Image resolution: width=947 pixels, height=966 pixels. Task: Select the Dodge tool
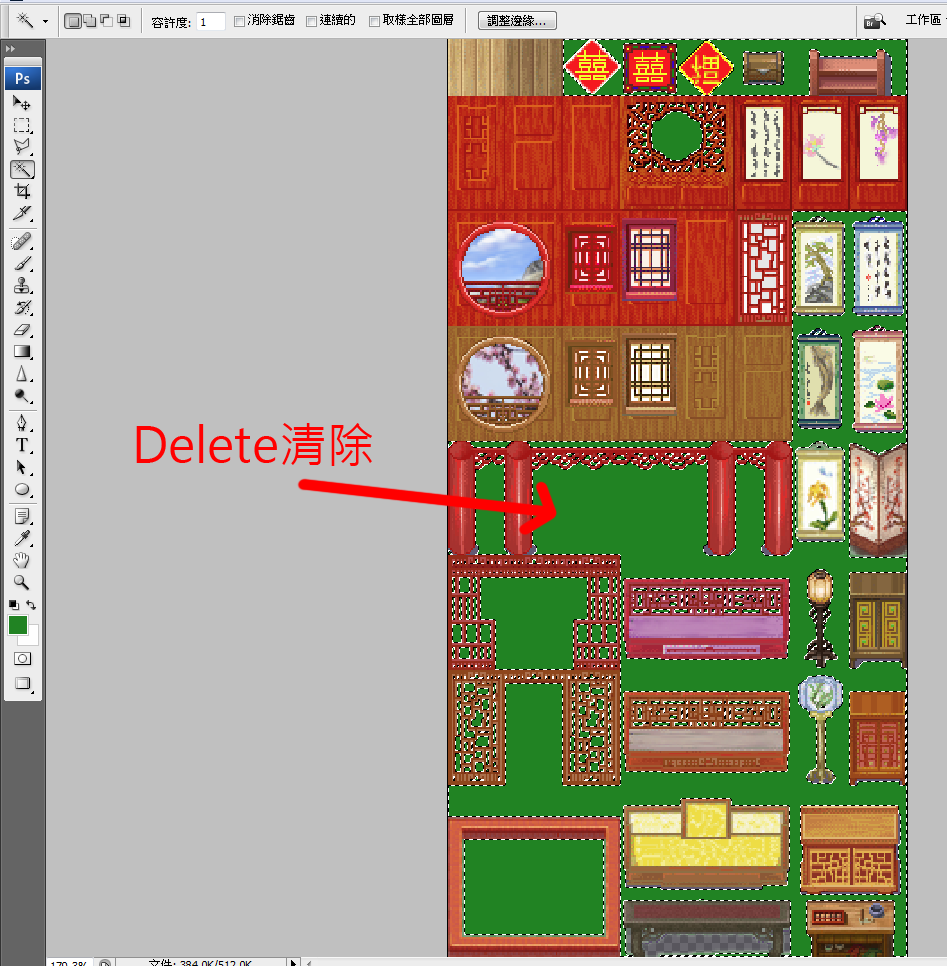22,396
